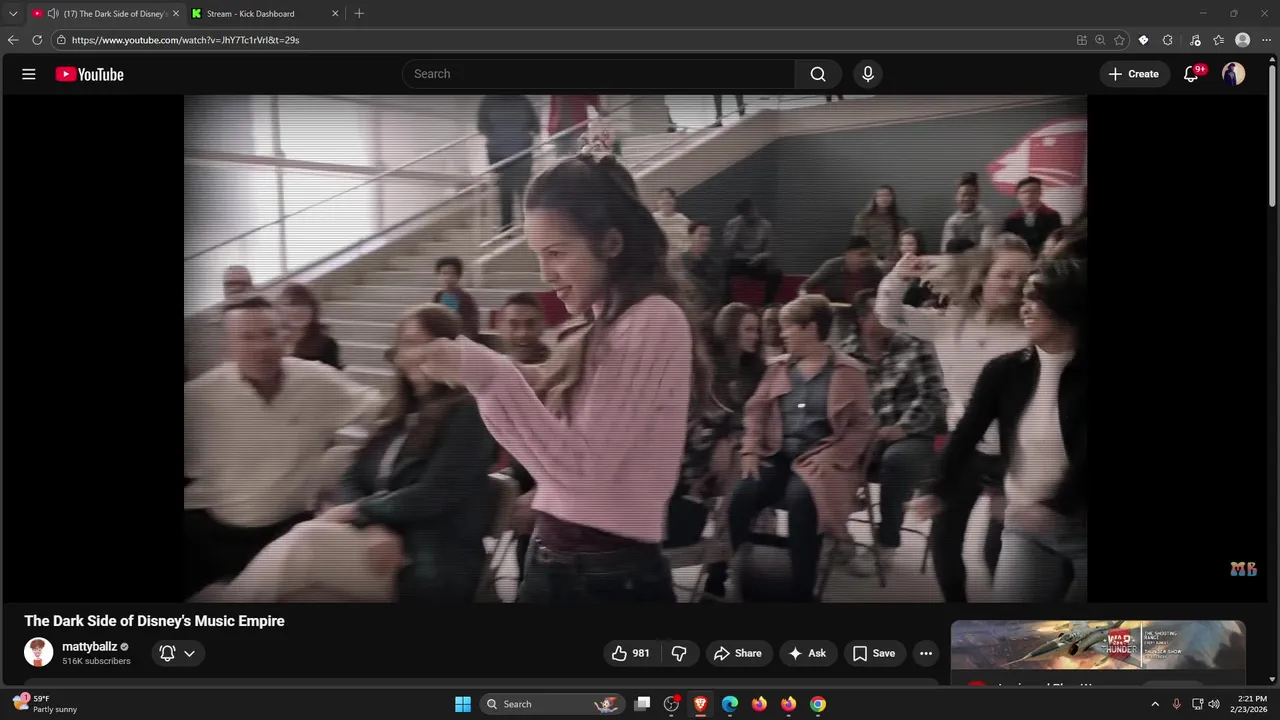This screenshot has width=1280, height=720.
Task: Open the Windows Start button
Action: point(463,704)
